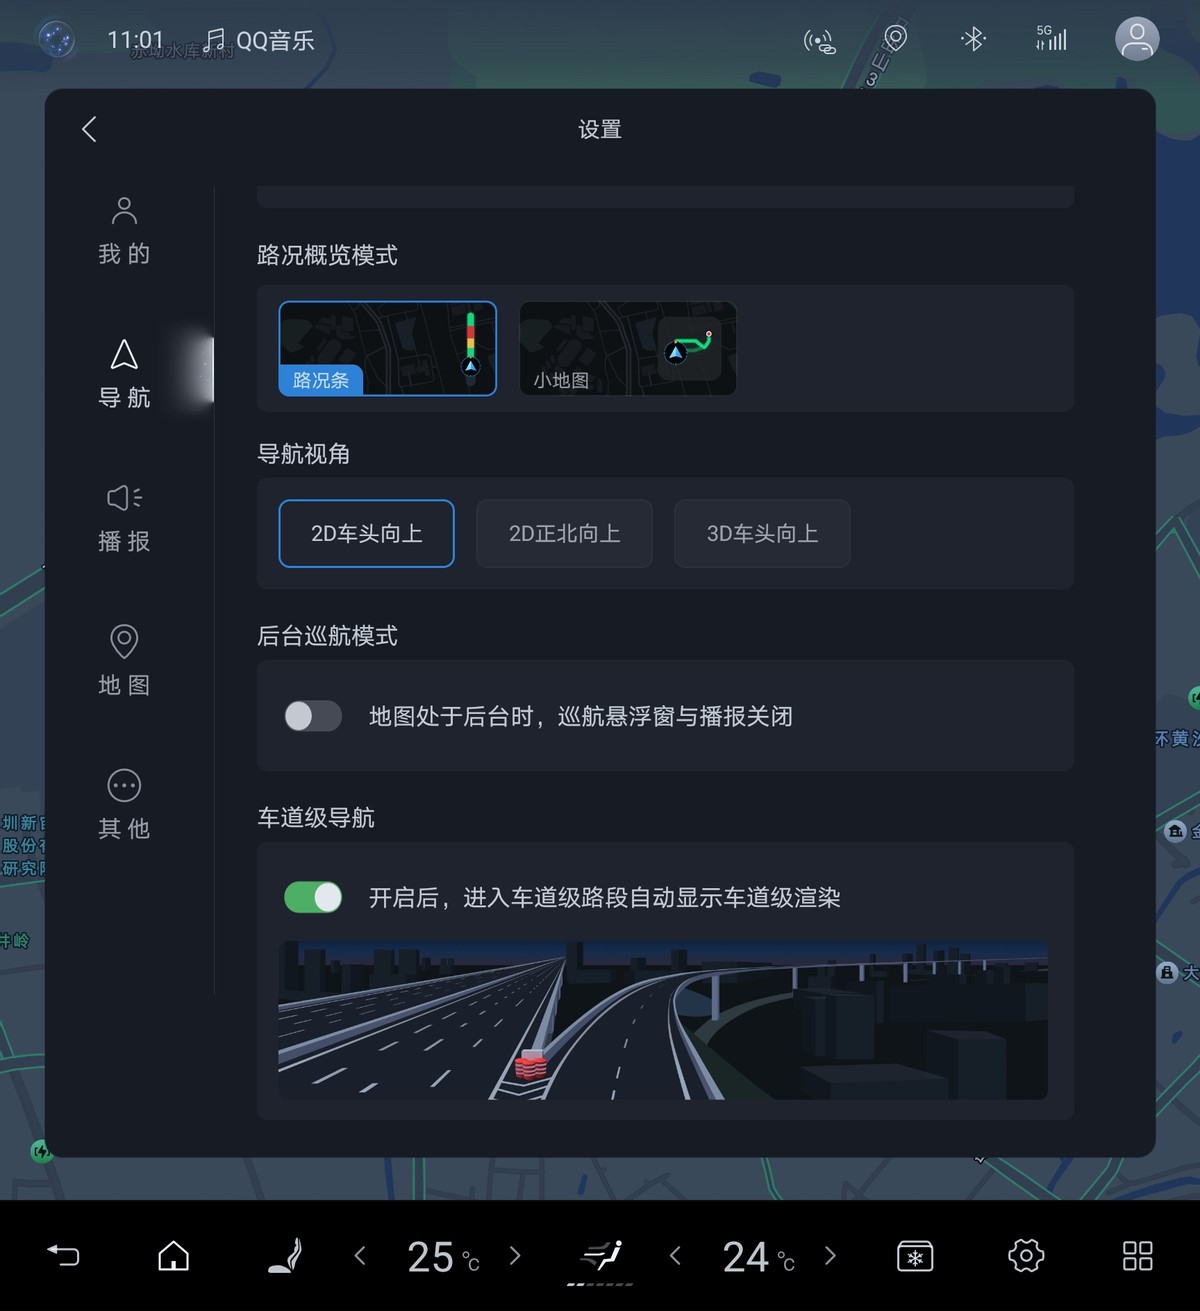Increase left temperature with right chevron

515,1255
